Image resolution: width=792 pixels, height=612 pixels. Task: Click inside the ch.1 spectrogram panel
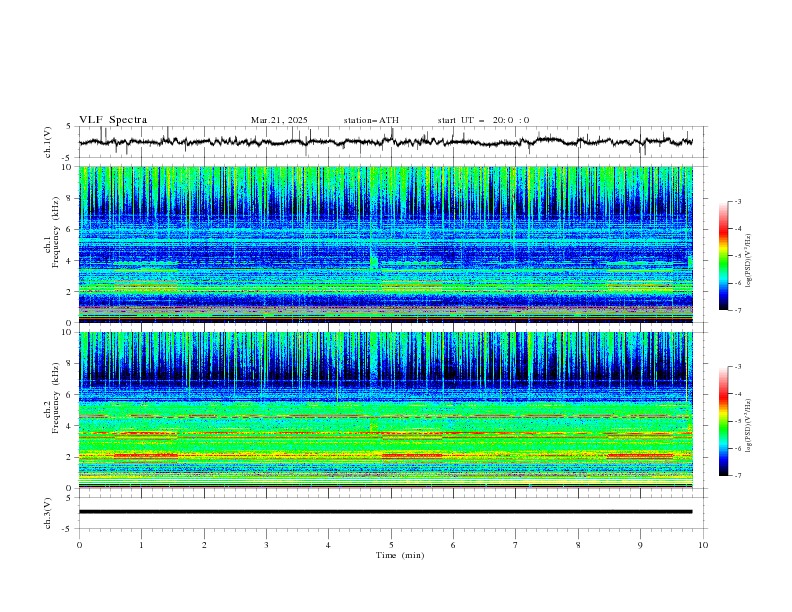pos(385,244)
